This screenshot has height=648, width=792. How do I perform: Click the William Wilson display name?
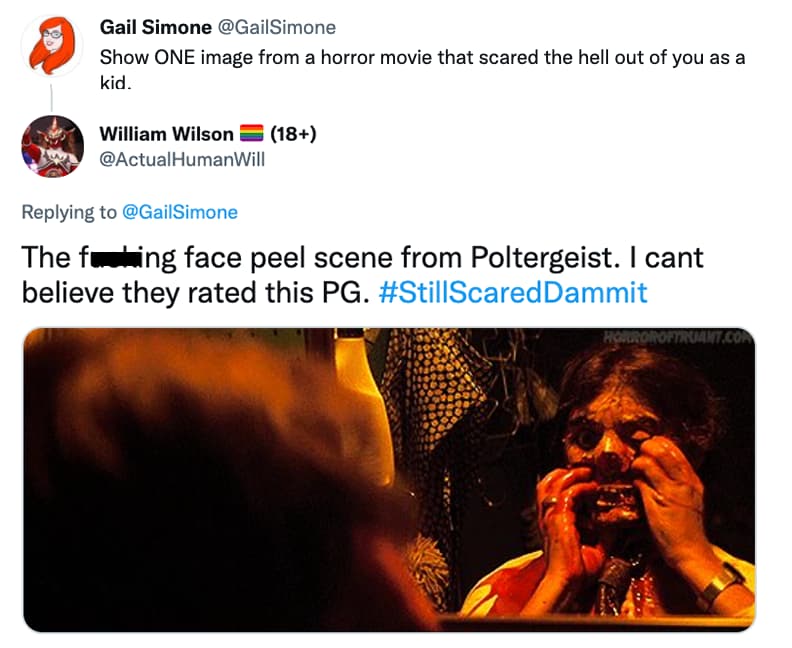pos(166,134)
